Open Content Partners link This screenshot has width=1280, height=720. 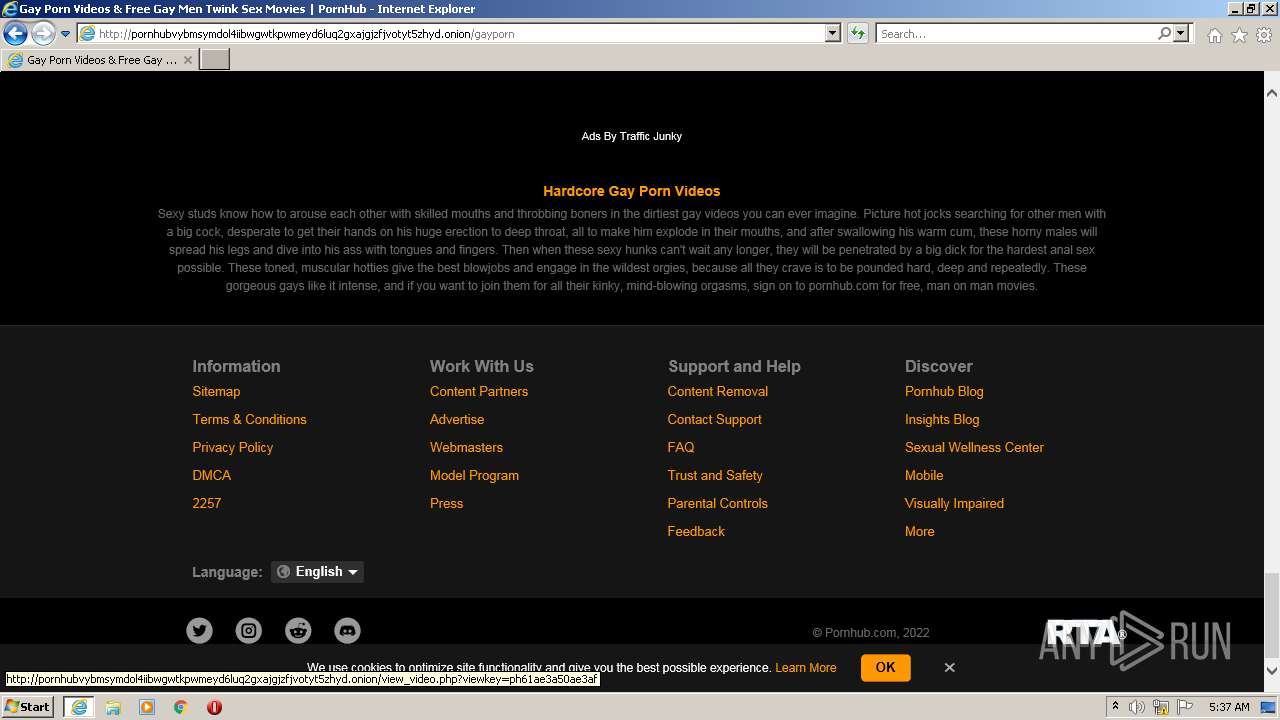479,391
